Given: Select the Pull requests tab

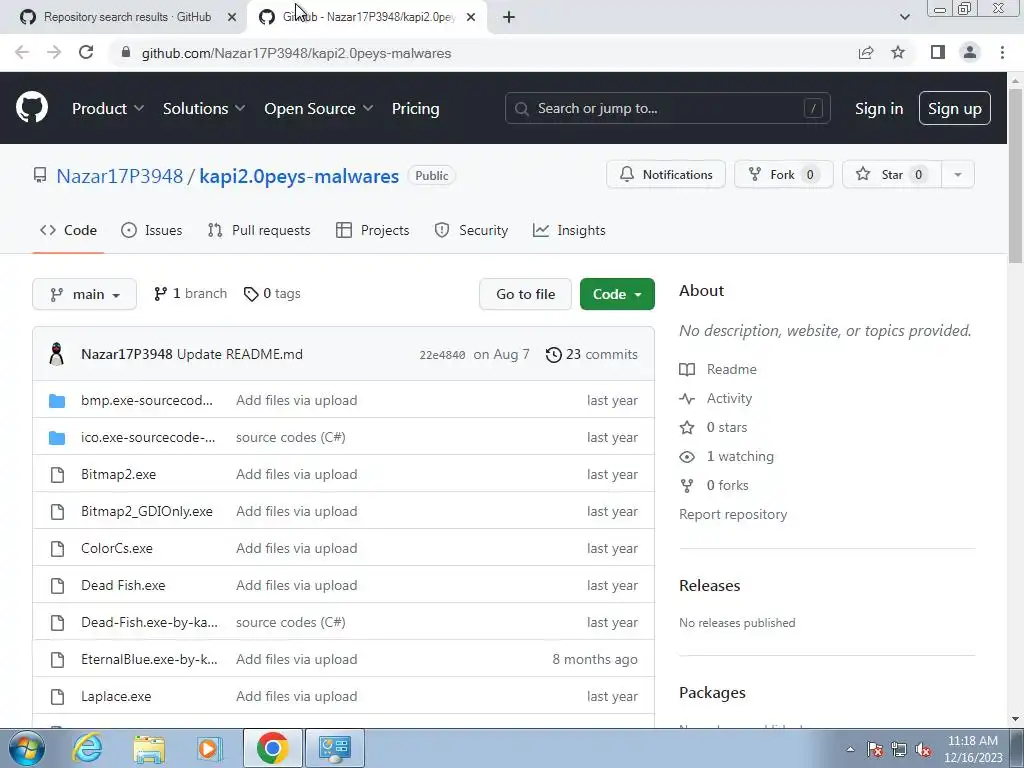Looking at the screenshot, I should point(259,231).
